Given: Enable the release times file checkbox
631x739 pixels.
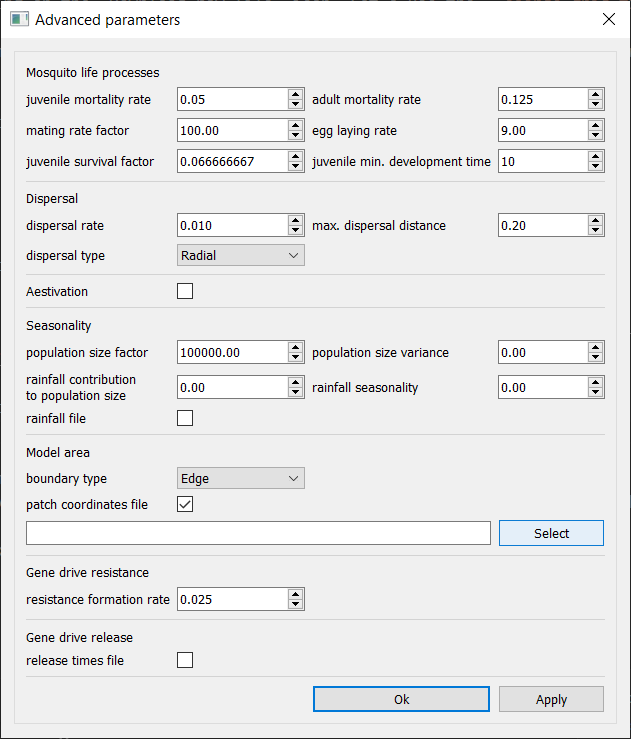Looking at the screenshot, I should (185, 660).
